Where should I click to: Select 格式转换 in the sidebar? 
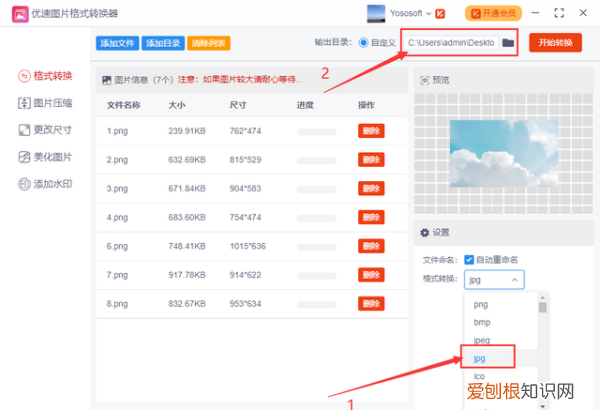click(46, 76)
